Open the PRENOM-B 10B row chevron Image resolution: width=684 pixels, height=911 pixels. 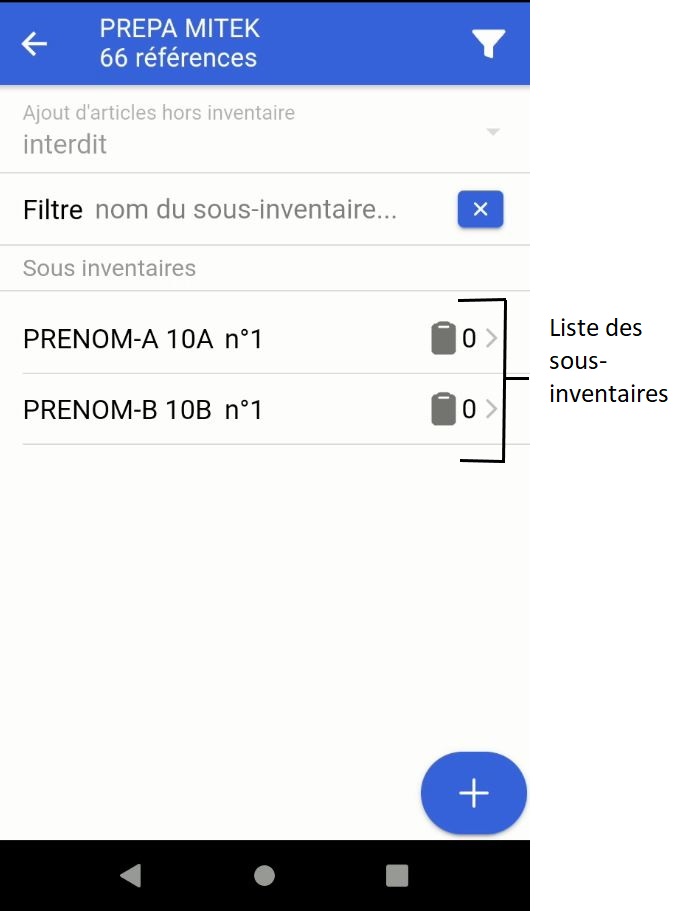(491, 409)
